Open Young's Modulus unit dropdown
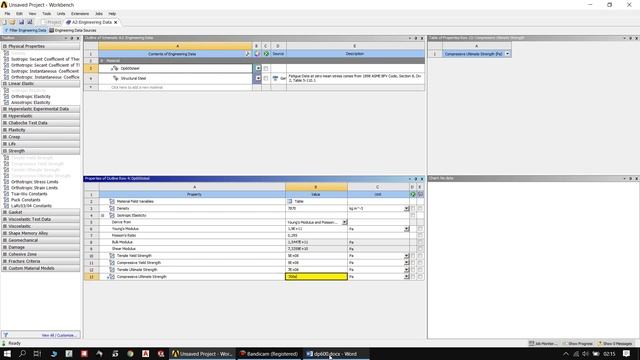The width and height of the screenshot is (640, 360). 406,229
